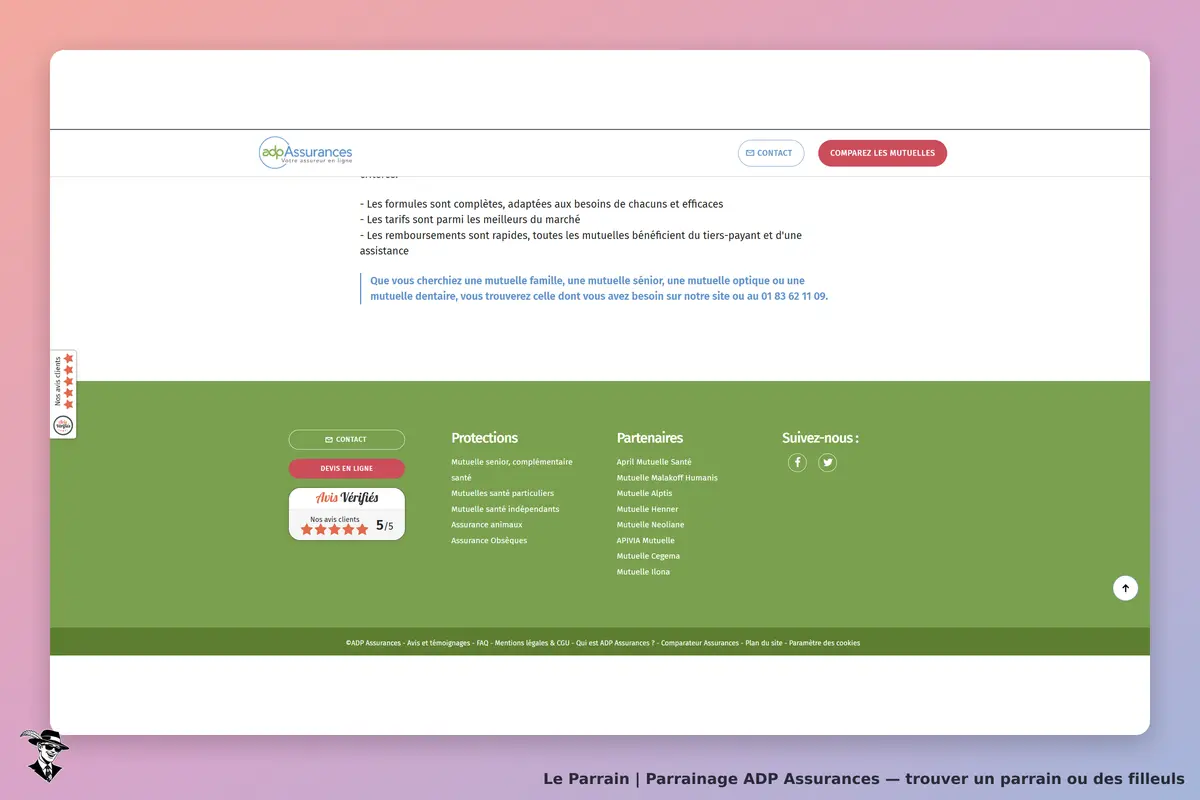Open Mutuelle Alptis link
The image size is (1200, 800).
tap(644, 493)
